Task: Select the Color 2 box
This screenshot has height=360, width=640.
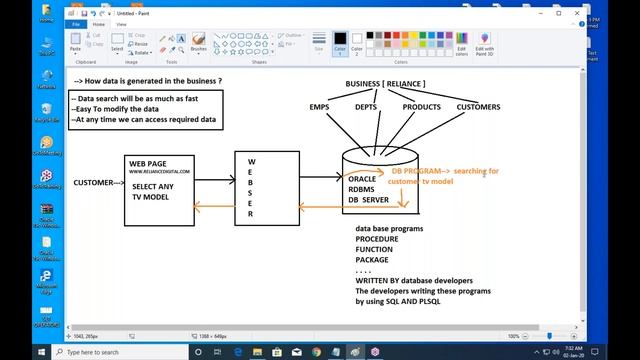Action: tap(357, 44)
